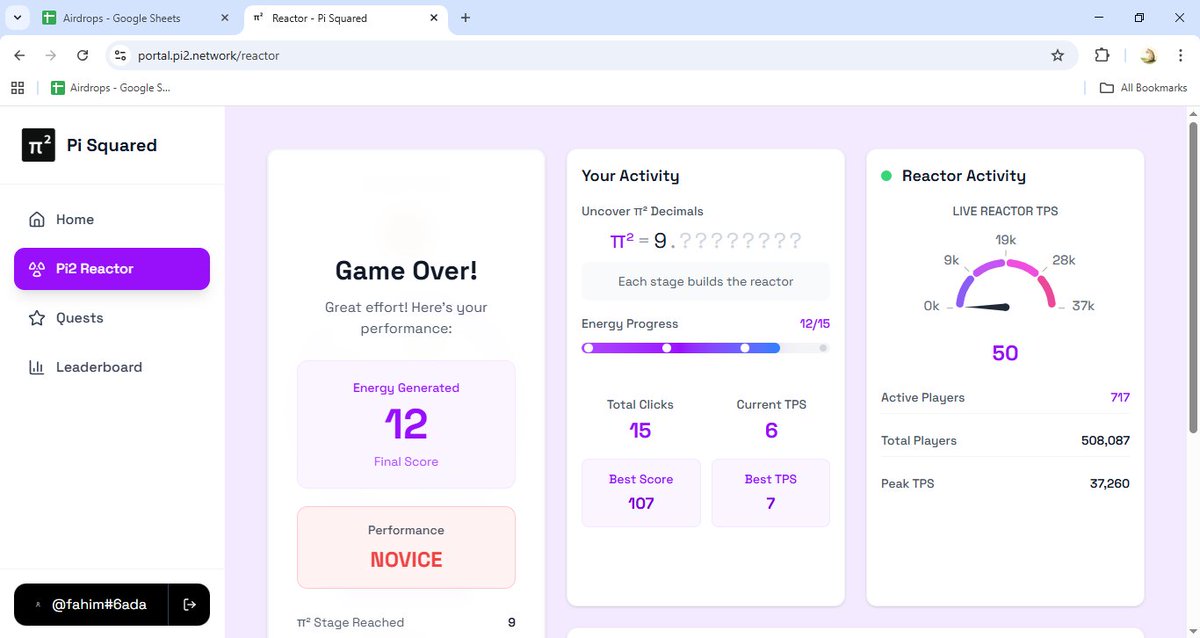Screen dimensions: 1200x638
Task: Click the 12/15 energy progress counter
Action: tap(814, 324)
